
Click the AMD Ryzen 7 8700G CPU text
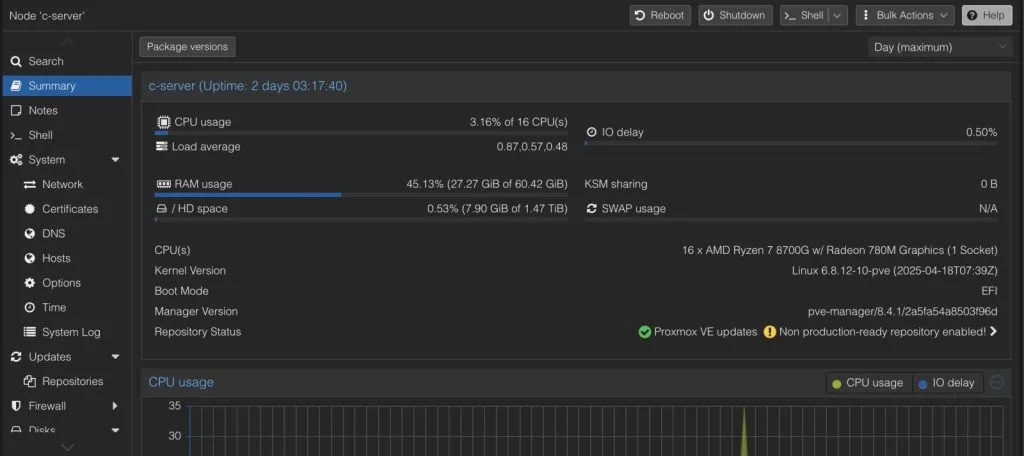click(840, 250)
